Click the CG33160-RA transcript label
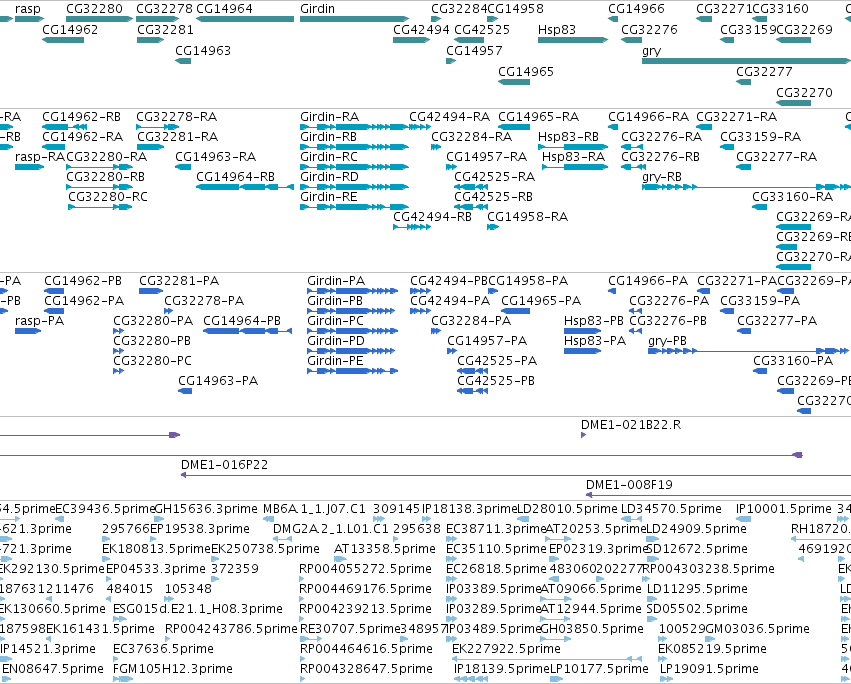 (x=792, y=197)
